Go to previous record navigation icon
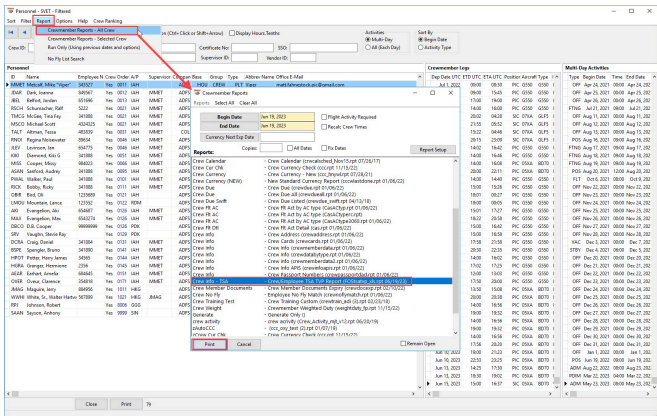 [25, 32]
